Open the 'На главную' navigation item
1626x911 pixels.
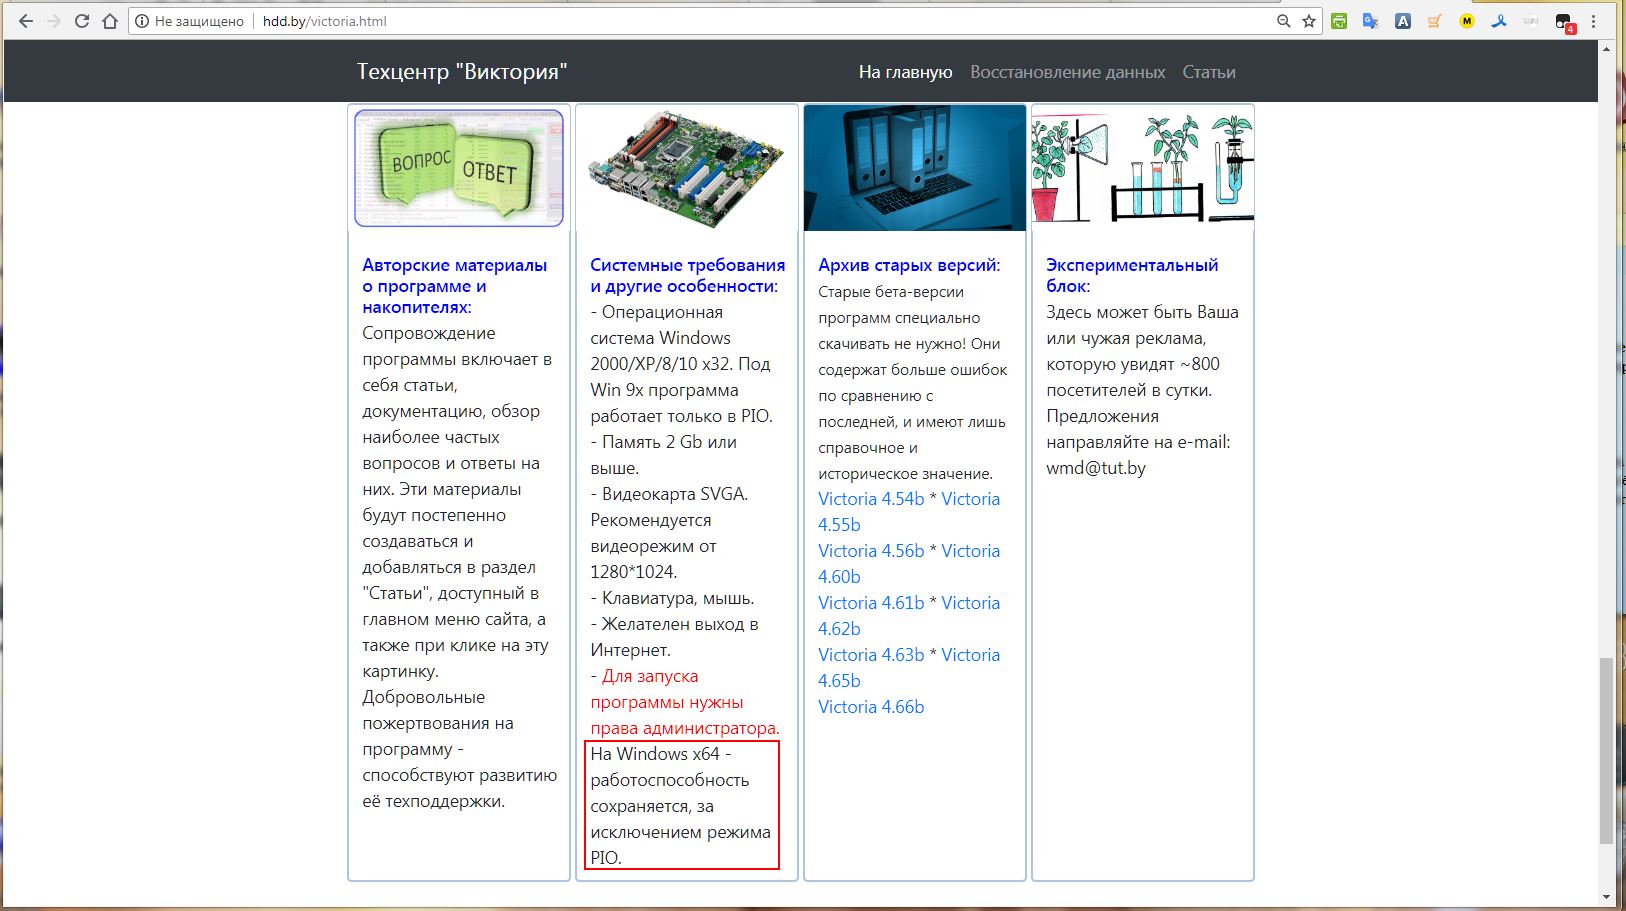(x=905, y=72)
